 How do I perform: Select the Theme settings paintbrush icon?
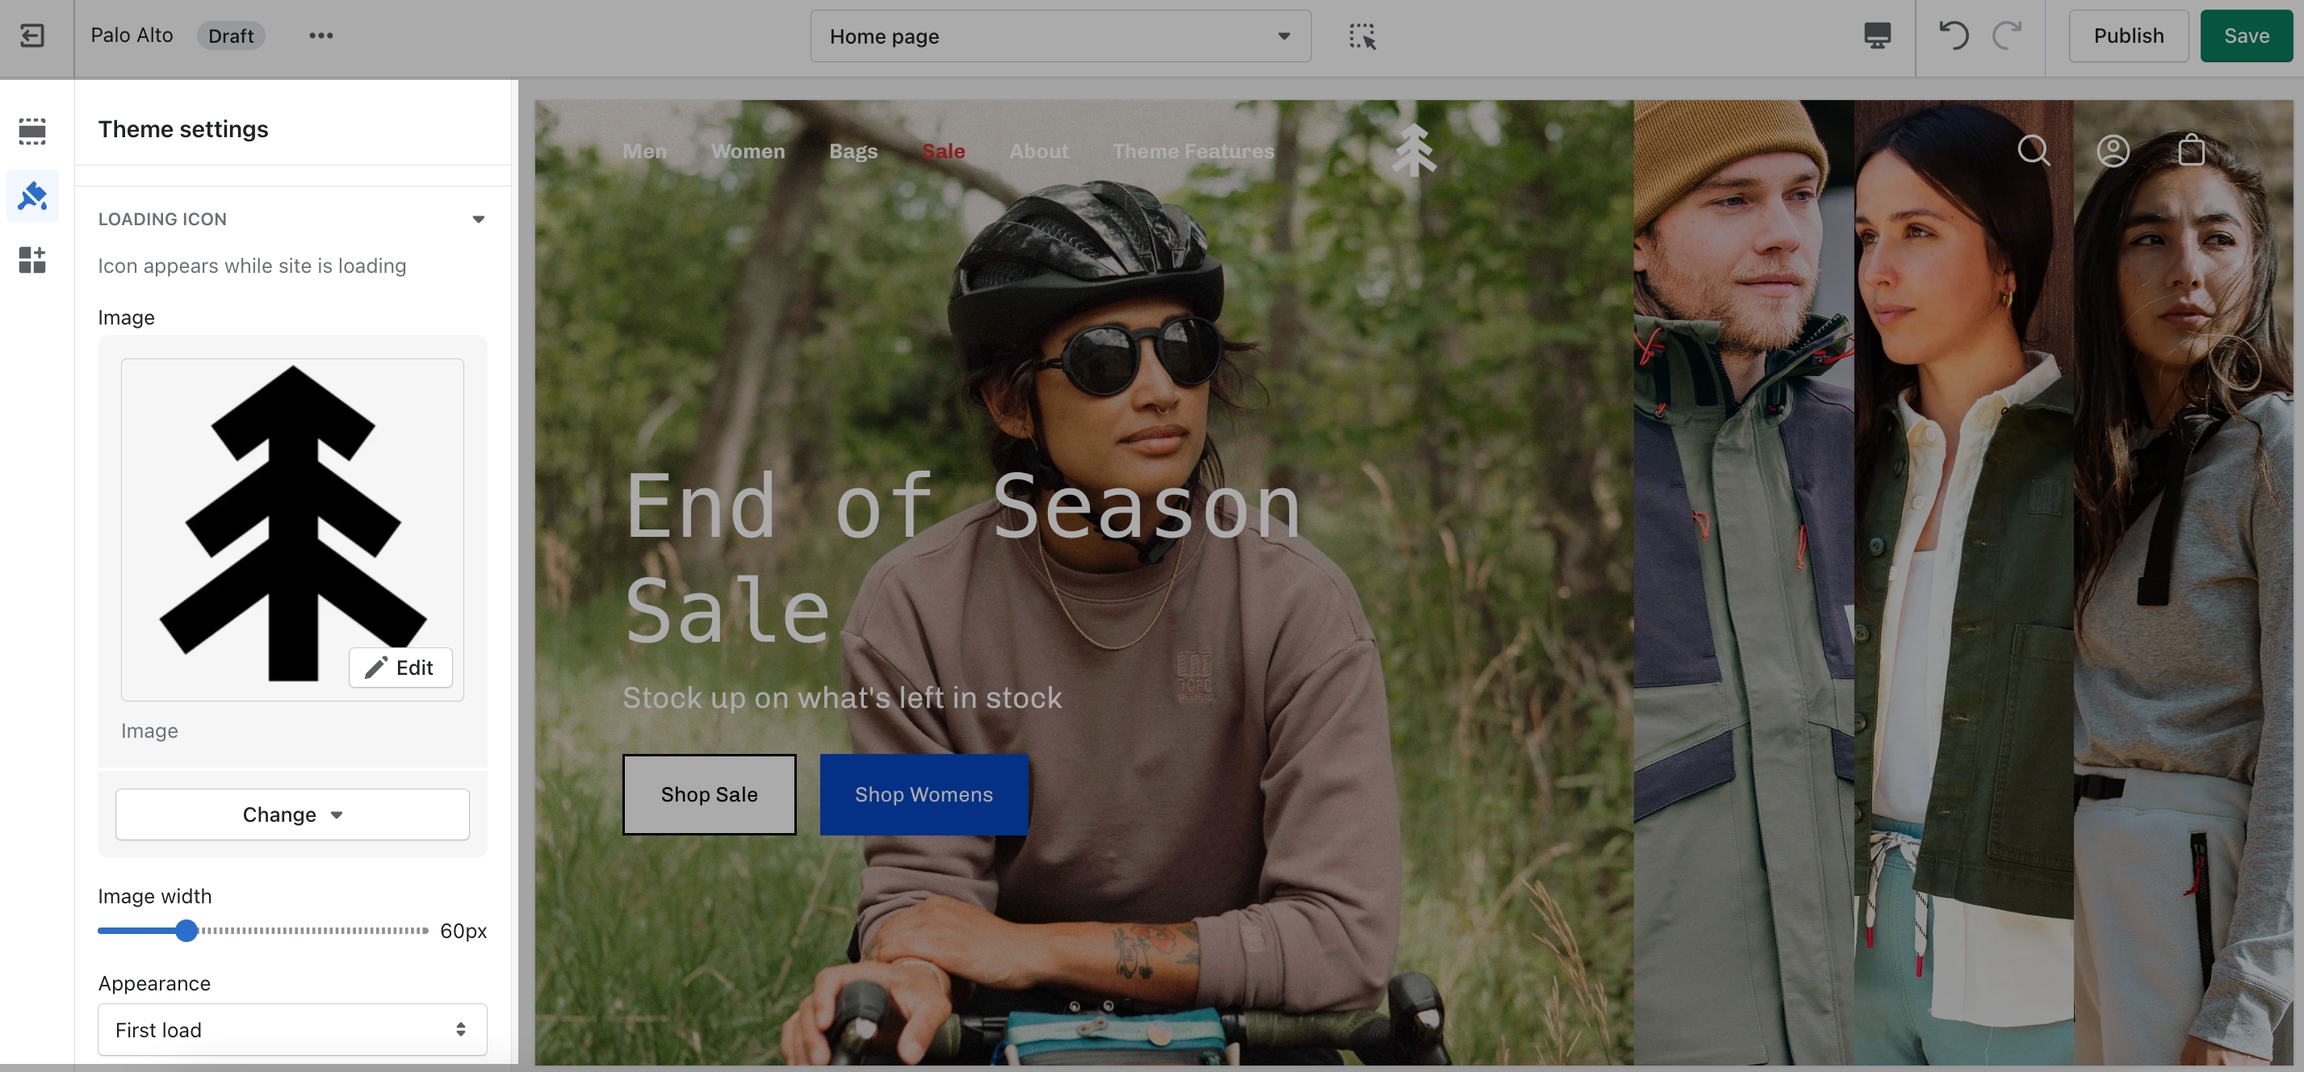(32, 196)
